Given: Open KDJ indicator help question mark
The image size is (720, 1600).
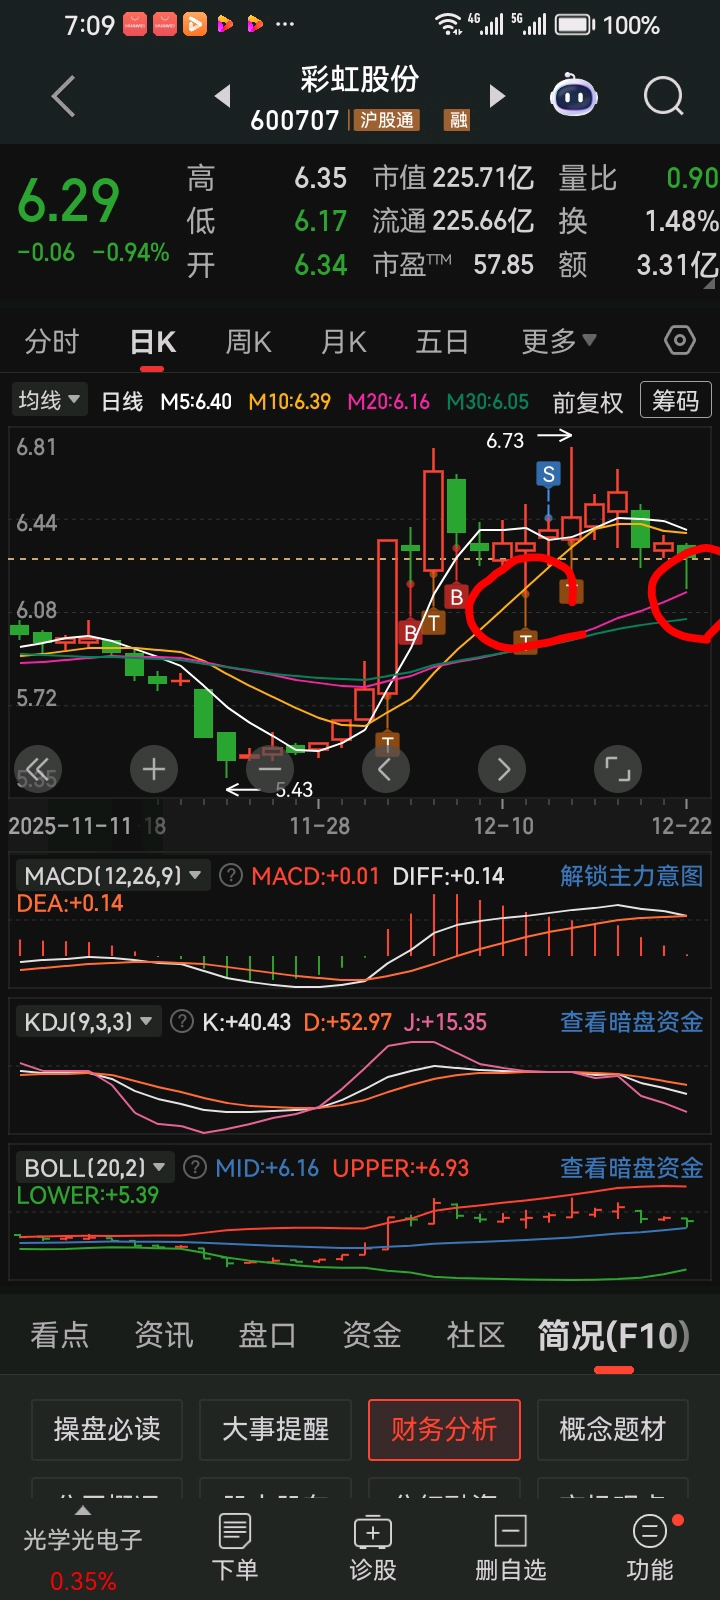Looking at the screenshot, I should click(x=182, y=1022).
